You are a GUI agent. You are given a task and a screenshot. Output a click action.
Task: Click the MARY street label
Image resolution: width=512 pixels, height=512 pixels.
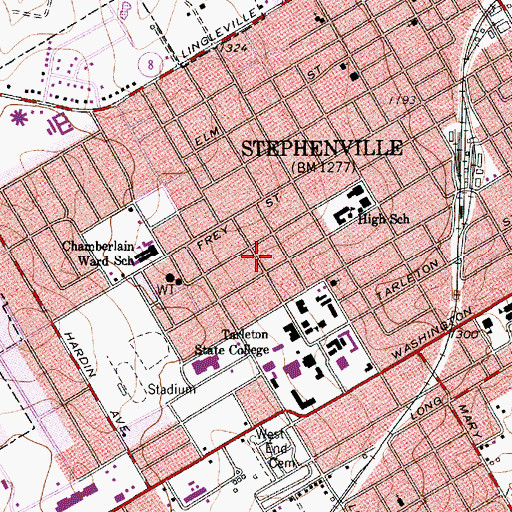click(x=470, y=421)
